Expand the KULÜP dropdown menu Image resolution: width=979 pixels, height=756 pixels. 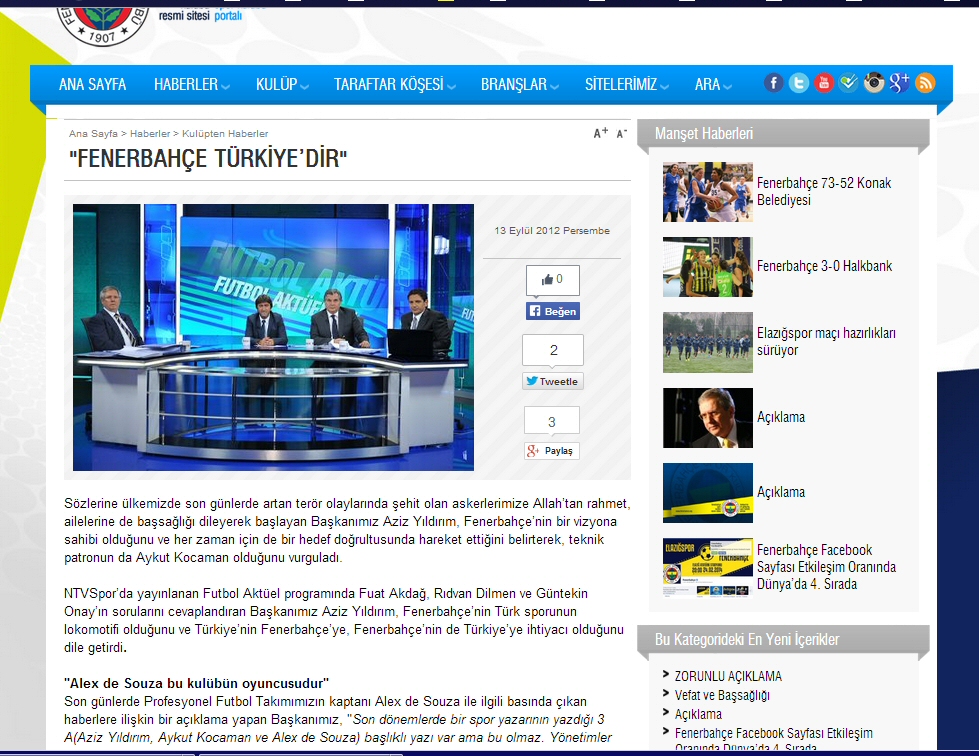(282, 85)
